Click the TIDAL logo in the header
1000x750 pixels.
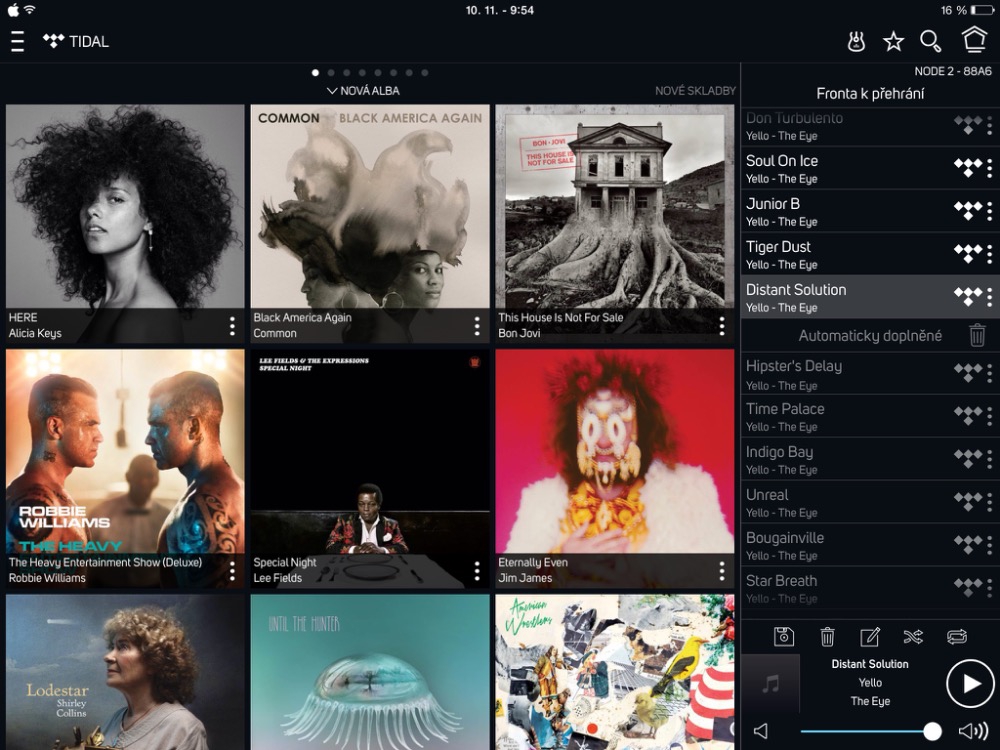tap(76, 41)
